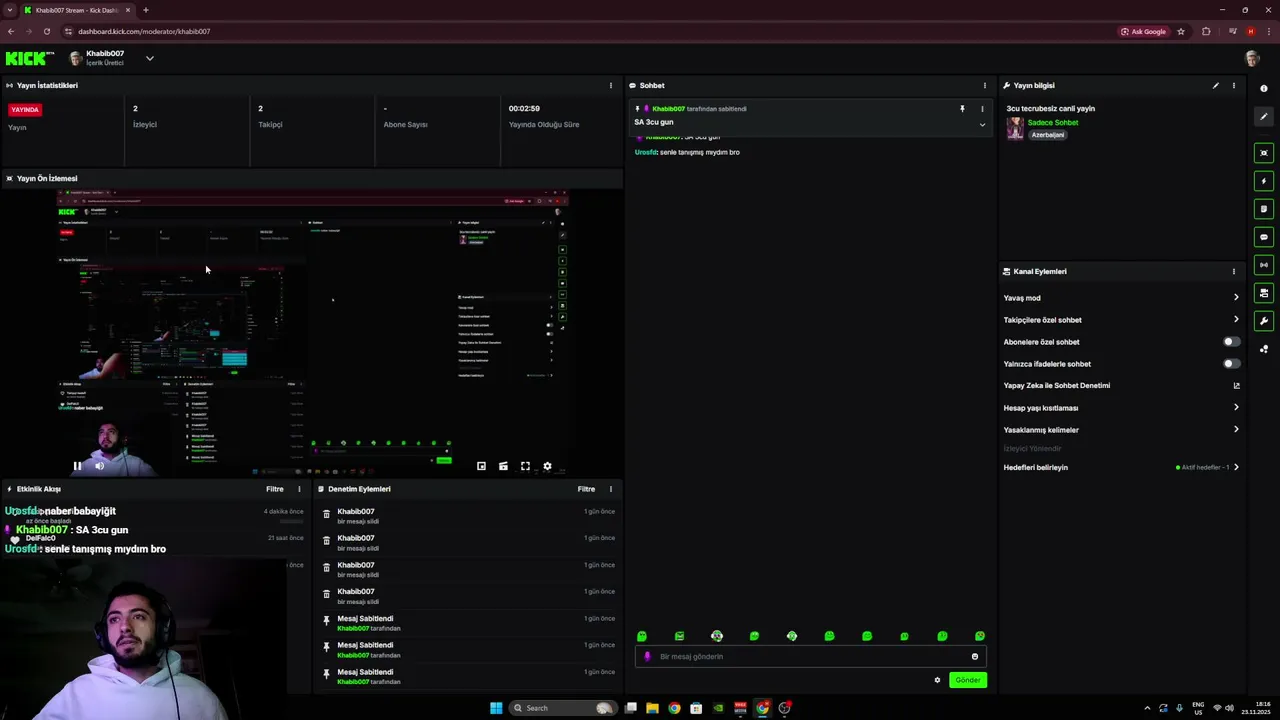Screen dimensions: 1280x720
Task: Click the purple microphone badge in message box
Action: 647,657
